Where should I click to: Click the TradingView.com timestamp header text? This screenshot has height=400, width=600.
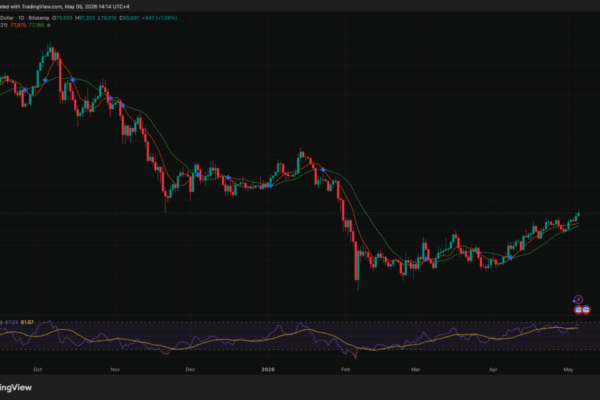coord(65,7)
